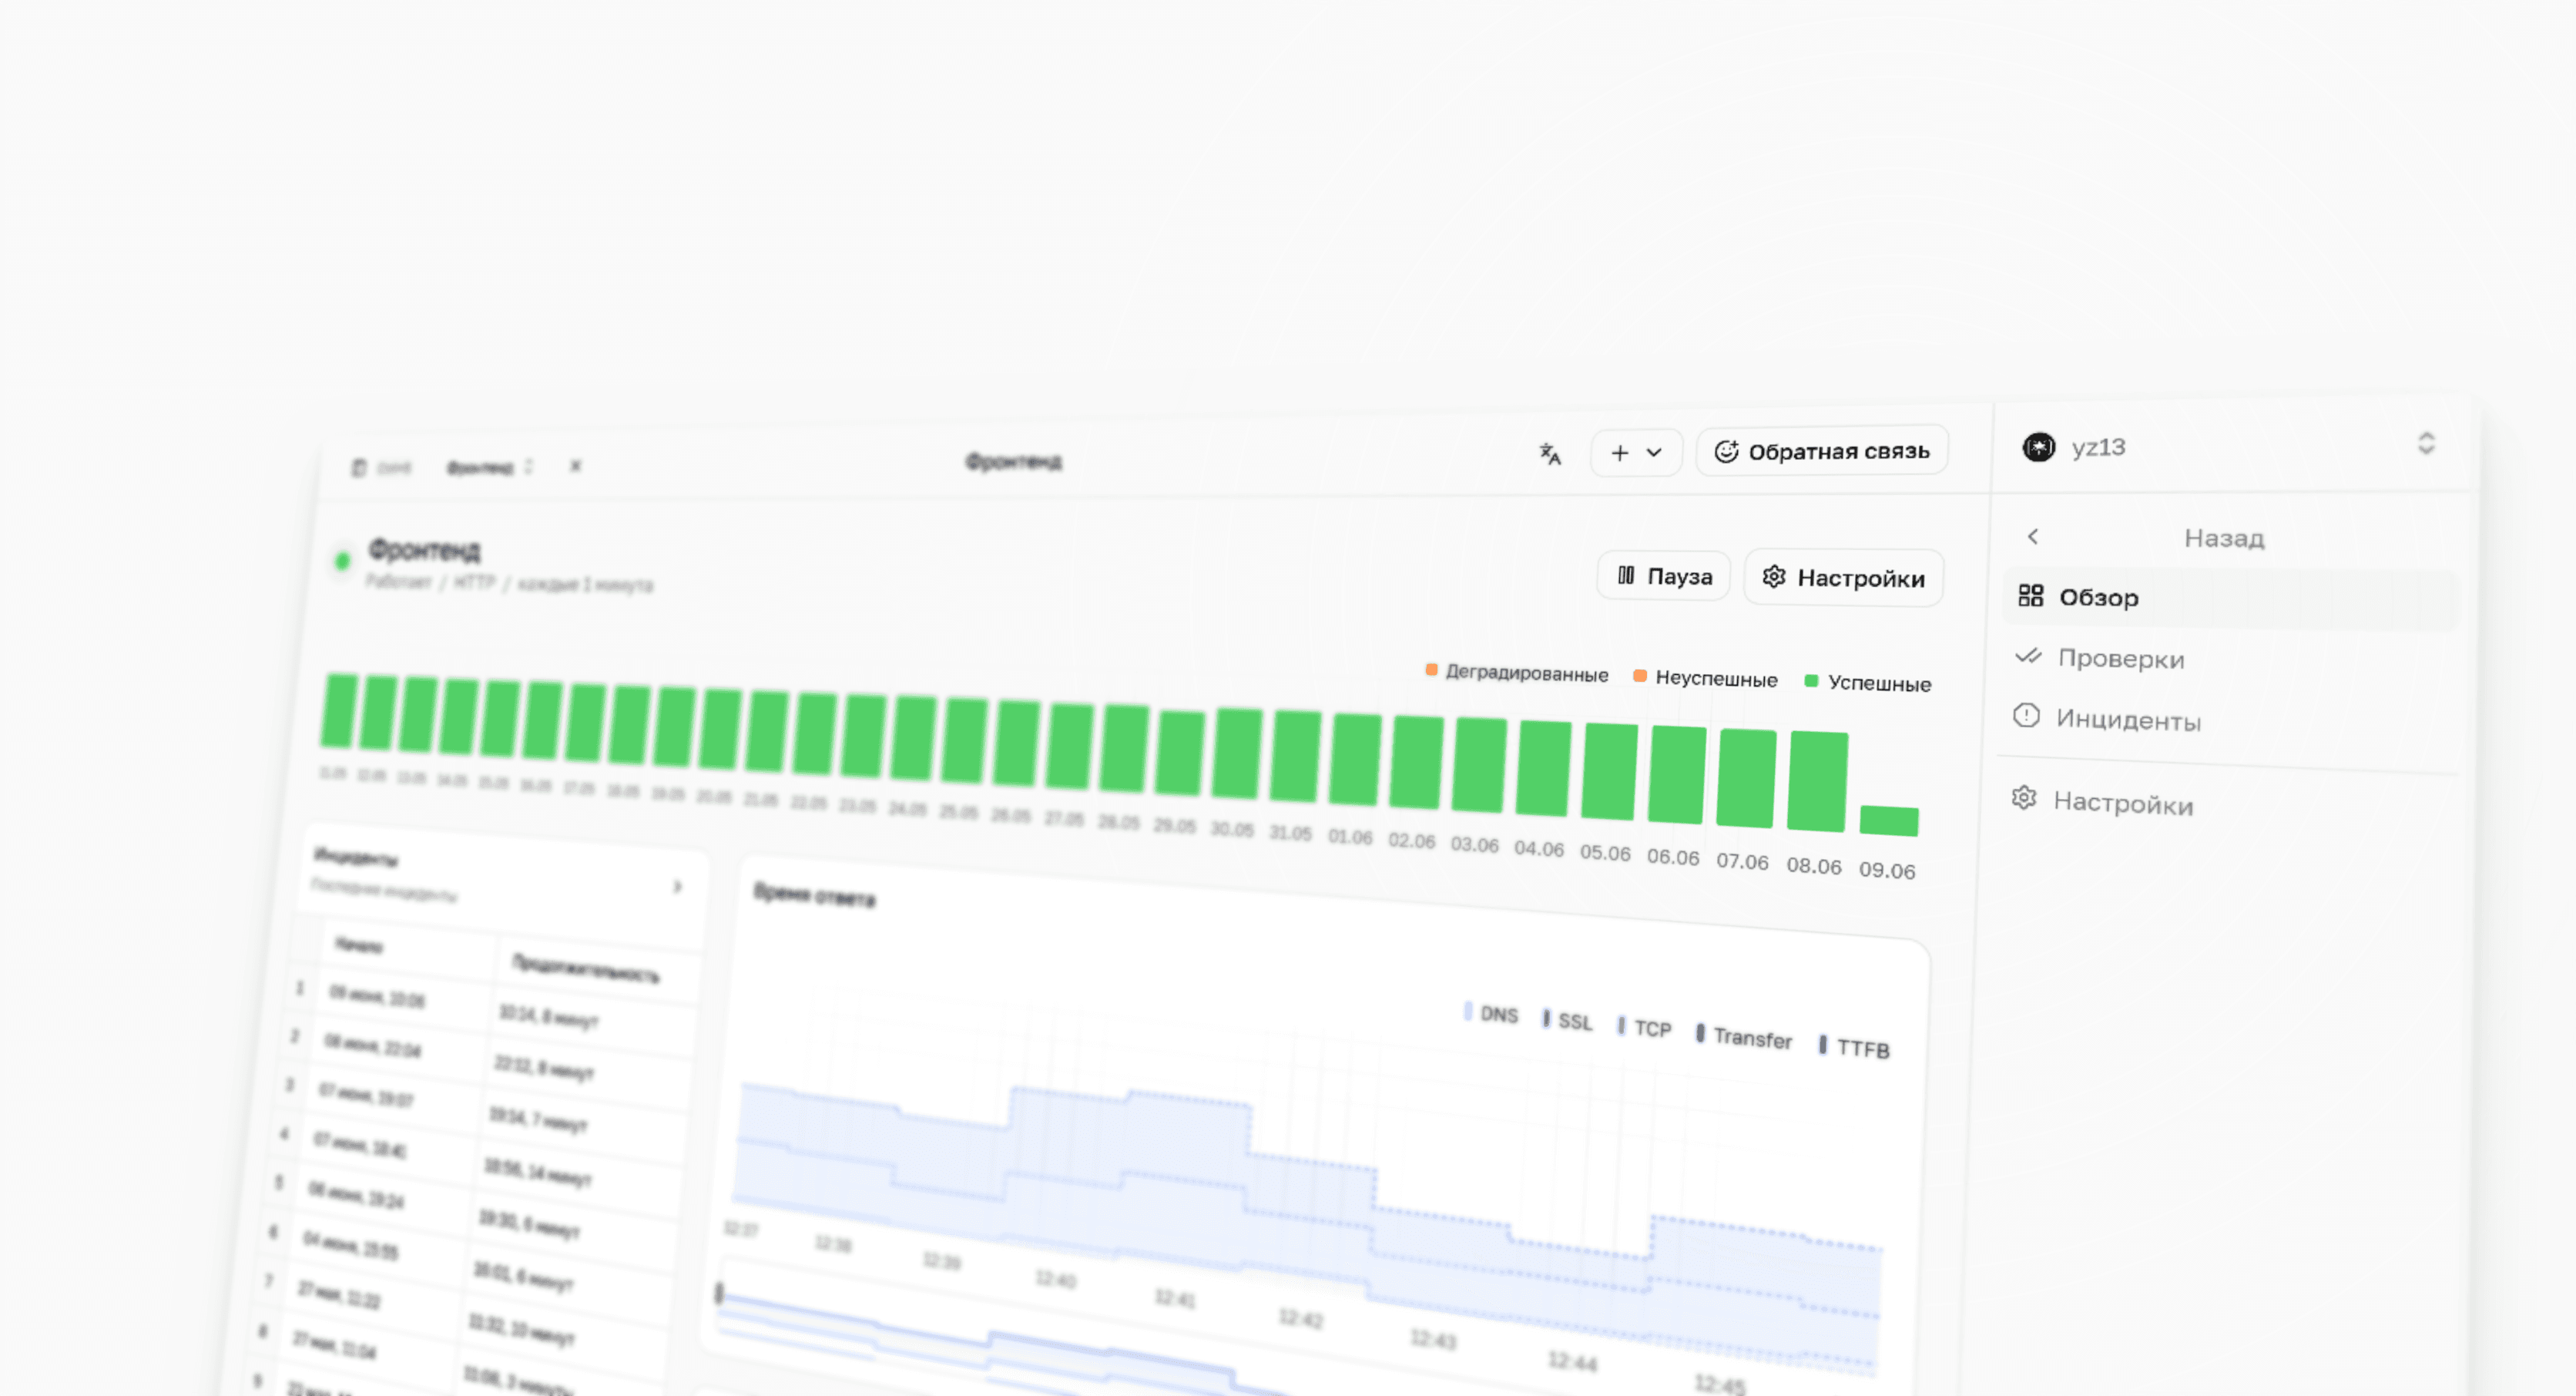Viewport: 2576px width, 1396px height.
Task: Click the 31.05 date label
Action: coord(1290,833)
